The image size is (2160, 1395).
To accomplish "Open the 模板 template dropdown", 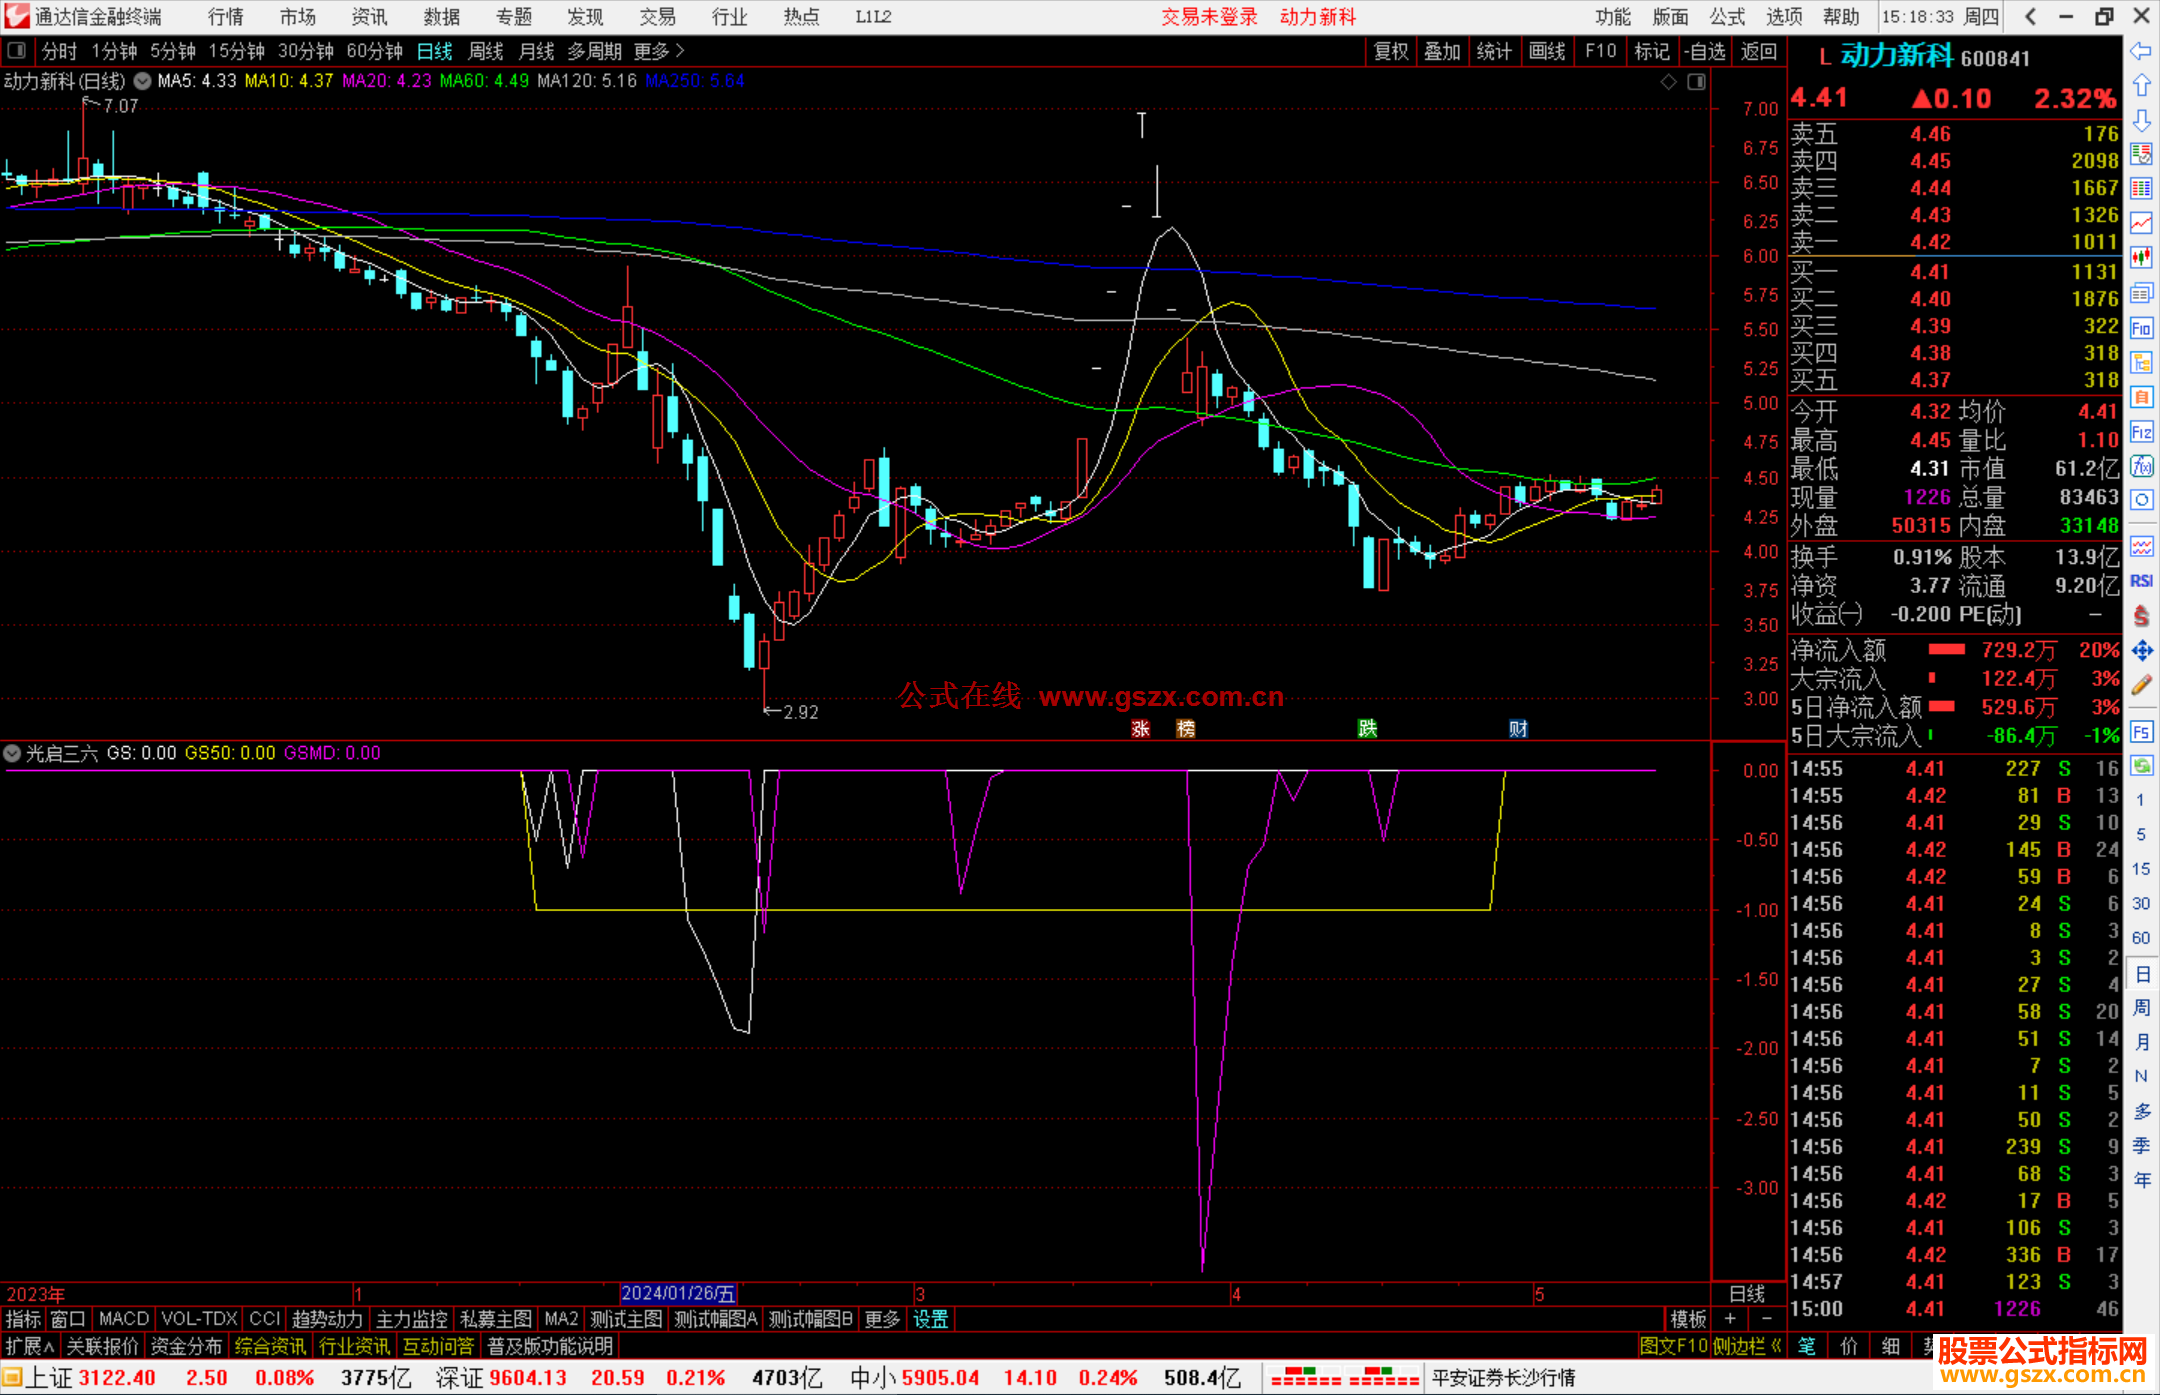I will pyautogui.click(x=1688, y=1319).
